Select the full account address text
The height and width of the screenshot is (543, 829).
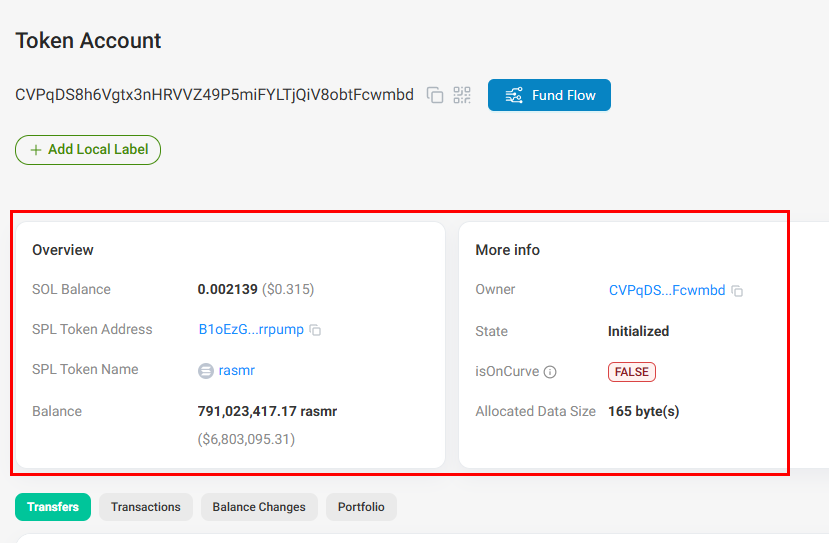214,95
